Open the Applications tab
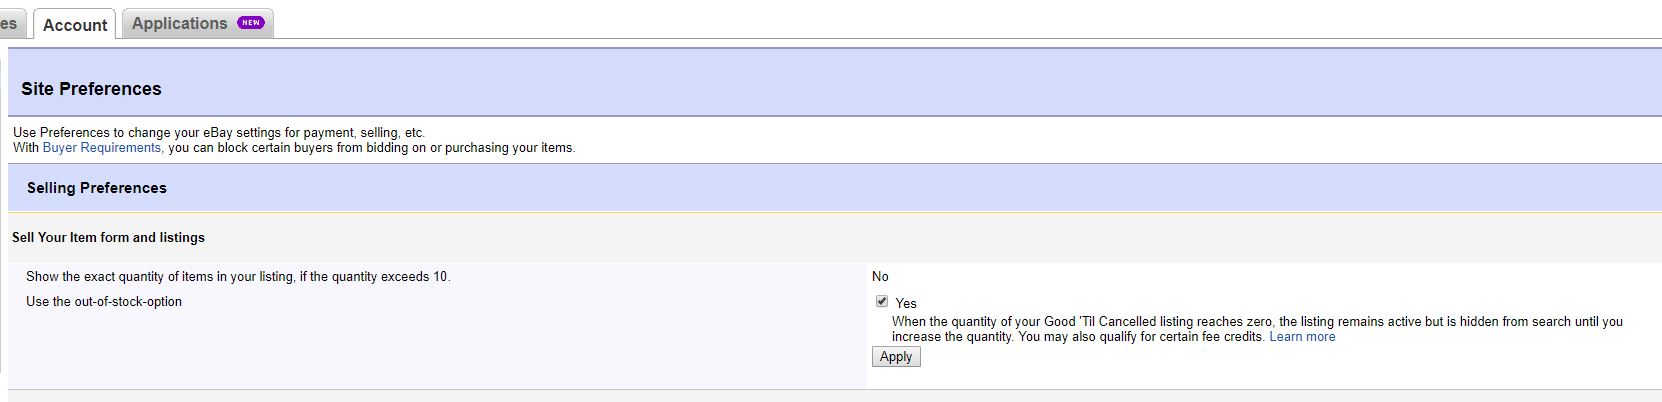 pos(180,23)
